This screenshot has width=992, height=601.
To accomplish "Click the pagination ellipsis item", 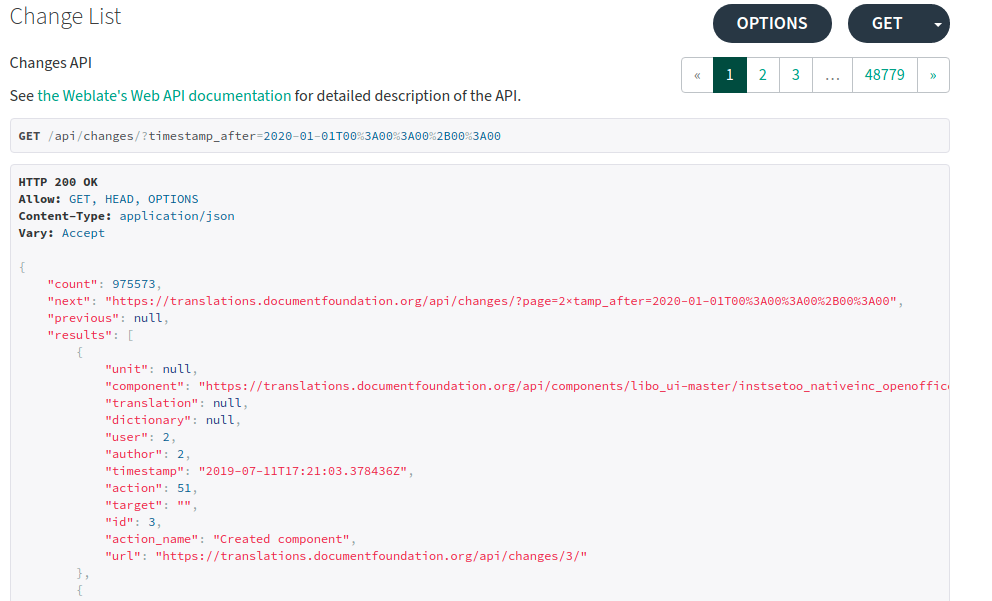I will [833, 75].
